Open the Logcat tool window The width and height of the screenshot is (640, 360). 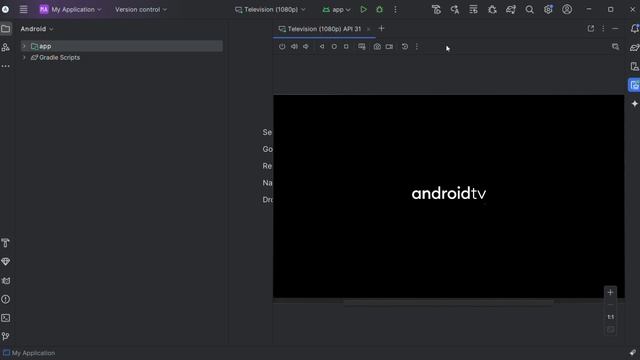click(x=6, y=281)
